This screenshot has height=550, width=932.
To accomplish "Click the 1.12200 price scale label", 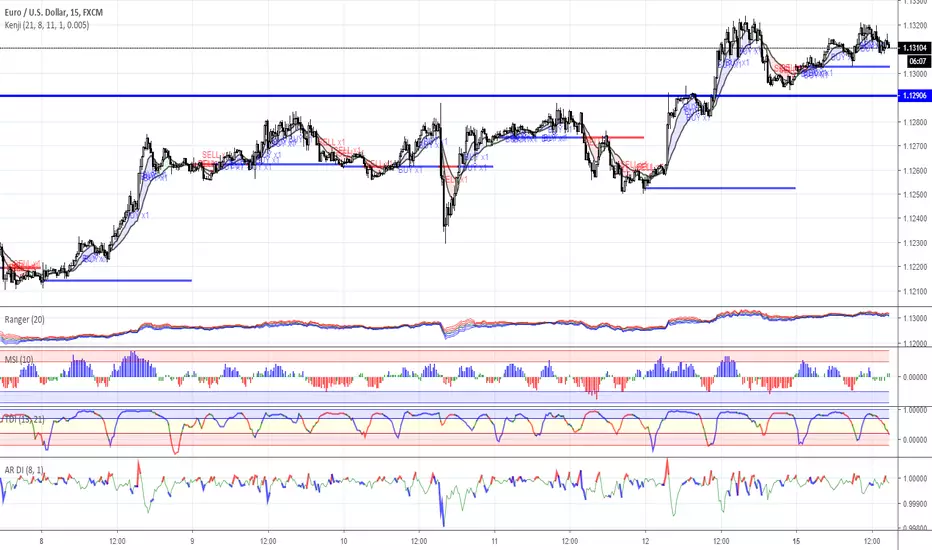I will pos(915,267).
